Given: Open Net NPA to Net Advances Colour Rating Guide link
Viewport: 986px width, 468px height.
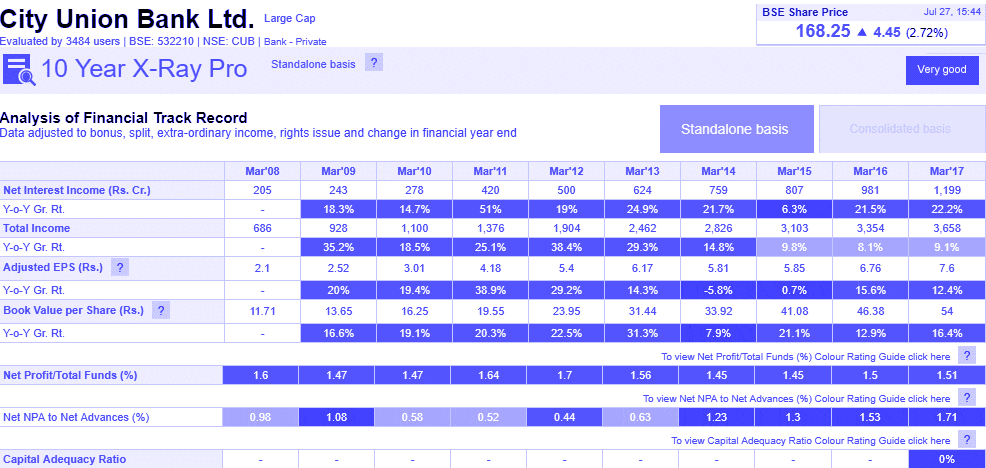Looking at the screenshot, I should [x=796, y=399].
